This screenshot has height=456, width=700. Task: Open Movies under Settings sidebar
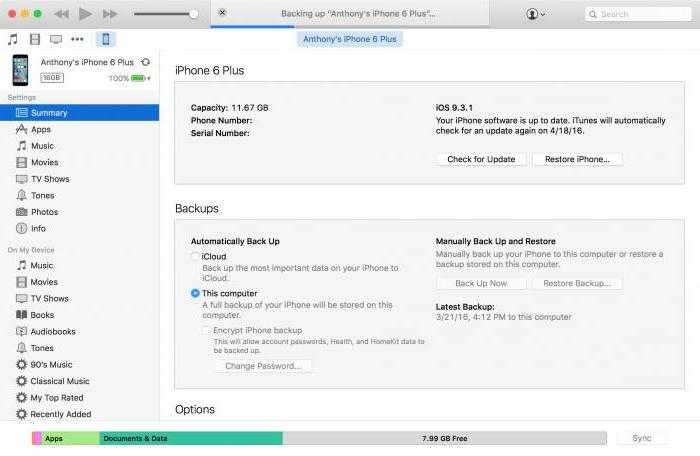(79, 163)
